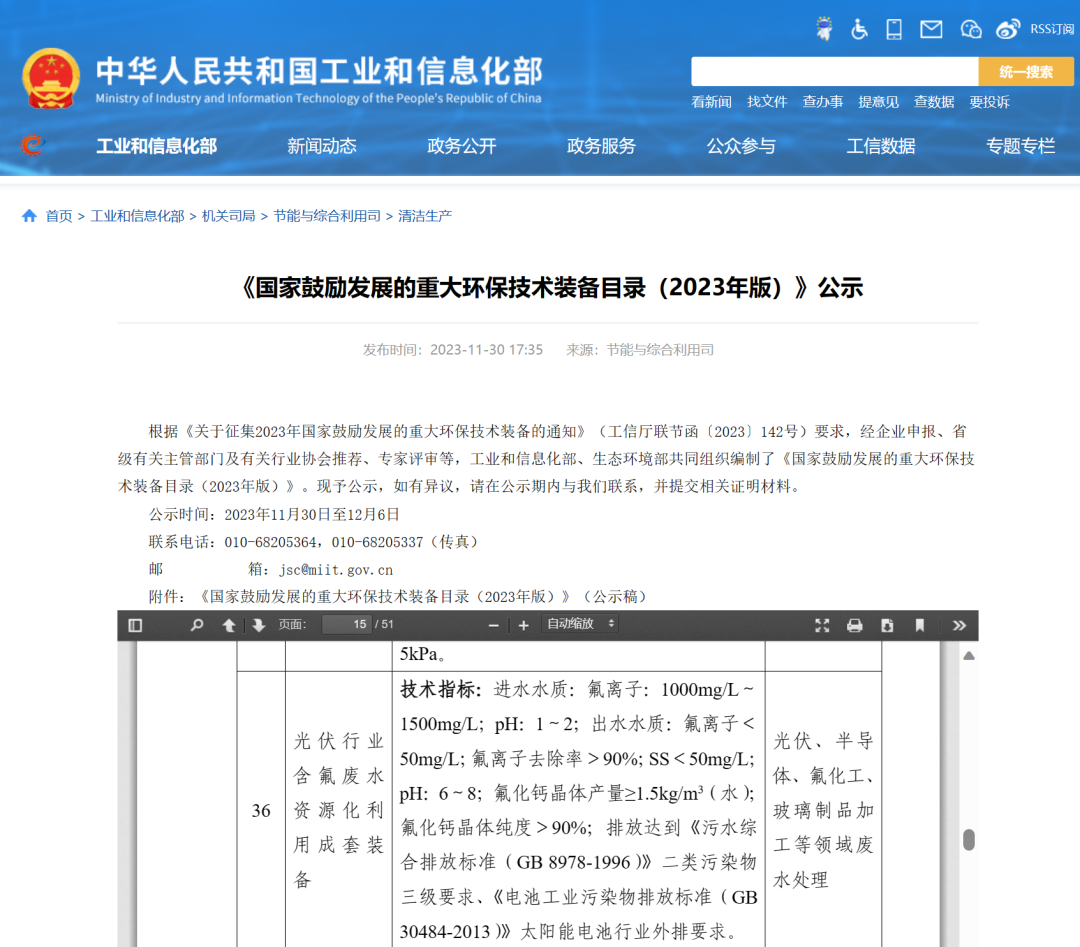The height and width of the screenshot is (947, 1080).
Task: Go to next PDF page
Action: pyautogui.click(x=259, y=625)
